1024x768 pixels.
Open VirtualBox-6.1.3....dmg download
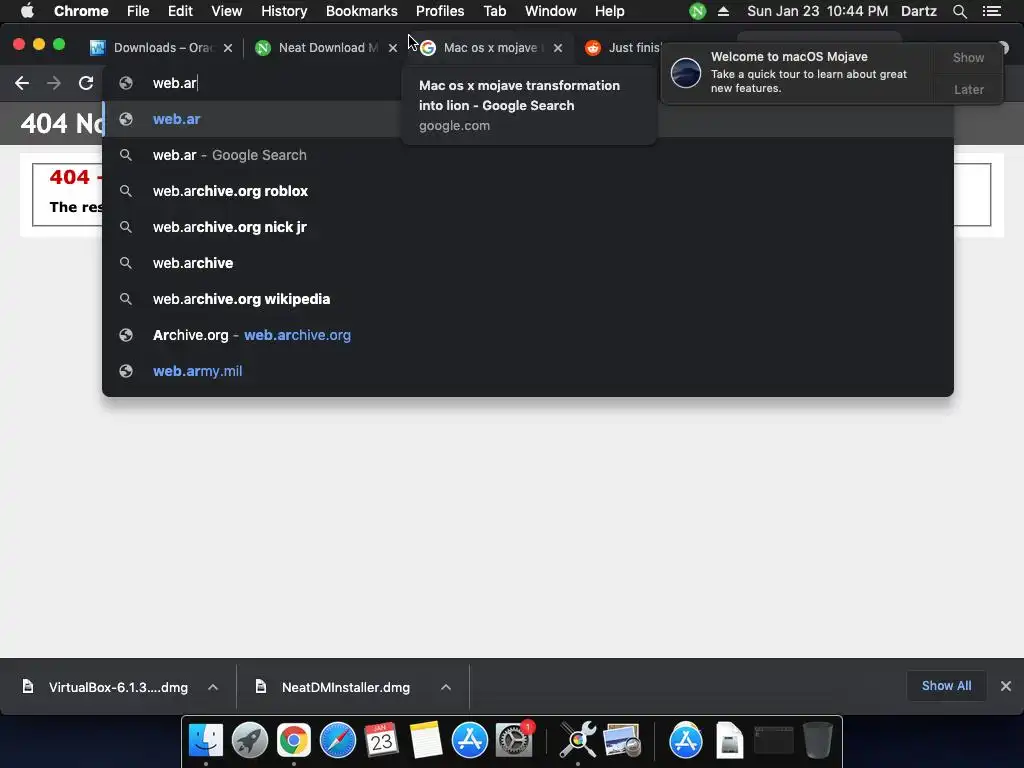click(118, 687)
